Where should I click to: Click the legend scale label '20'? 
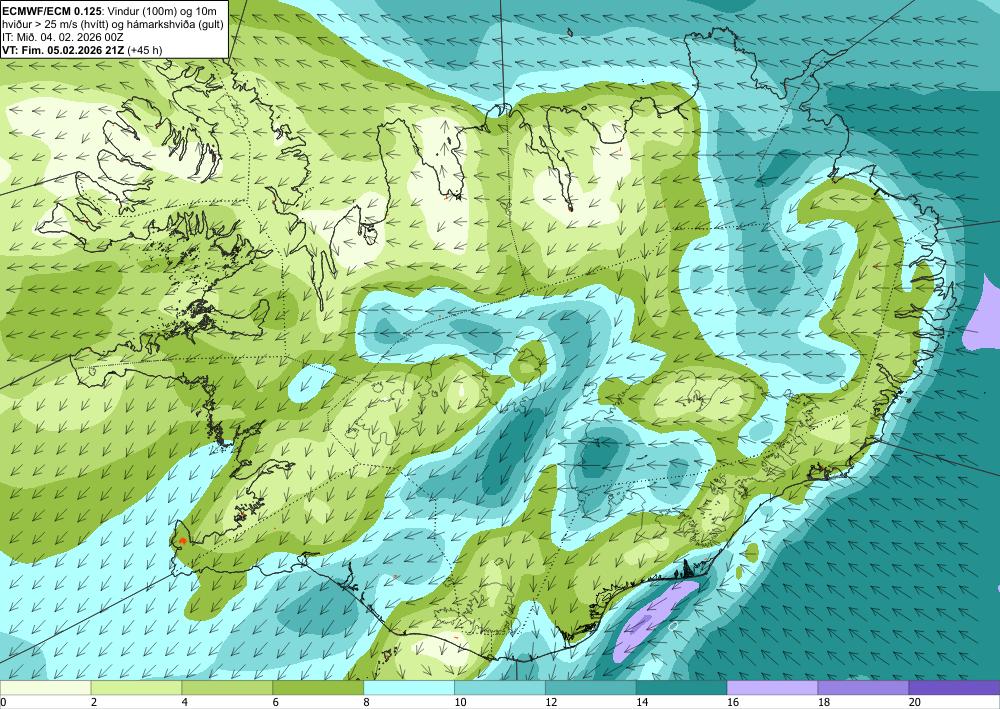pos(915,703)
